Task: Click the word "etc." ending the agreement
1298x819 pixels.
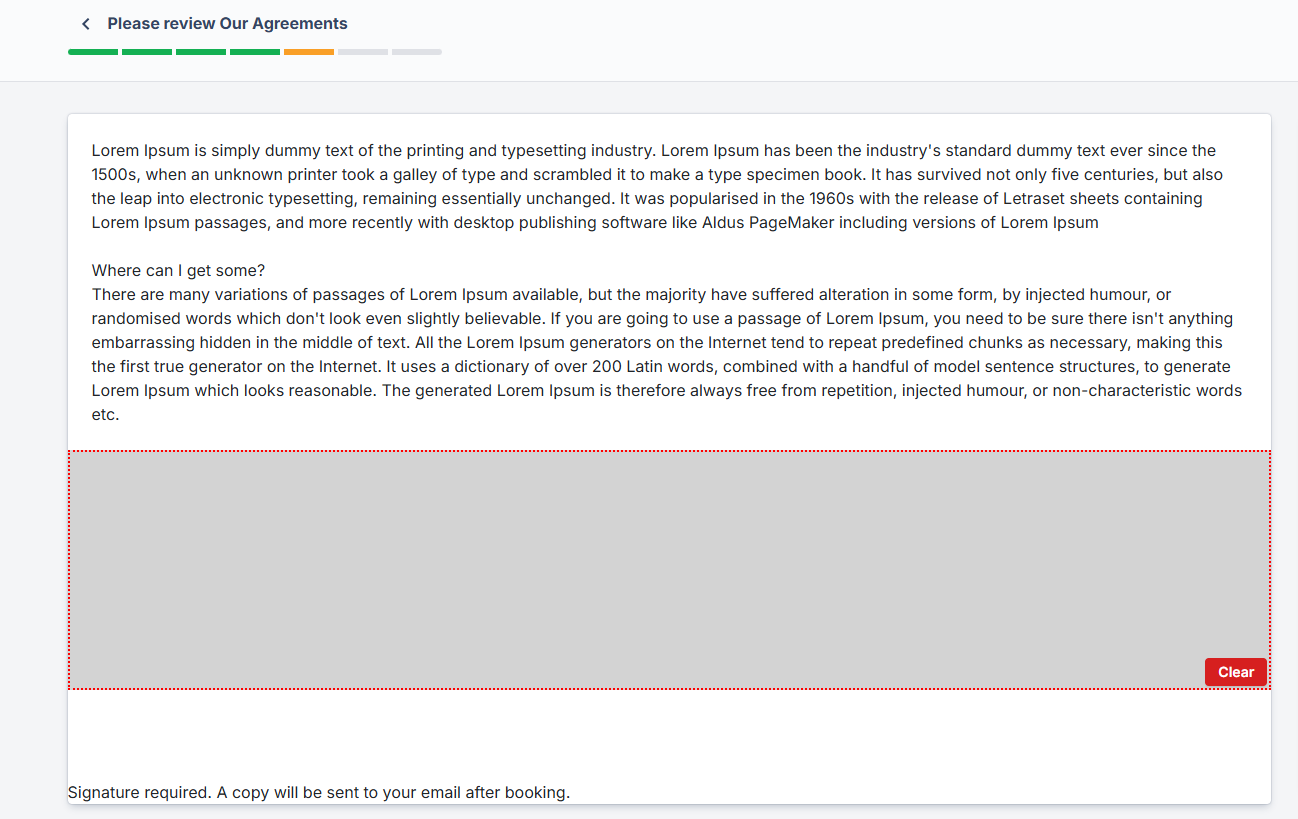Action: 105,415
